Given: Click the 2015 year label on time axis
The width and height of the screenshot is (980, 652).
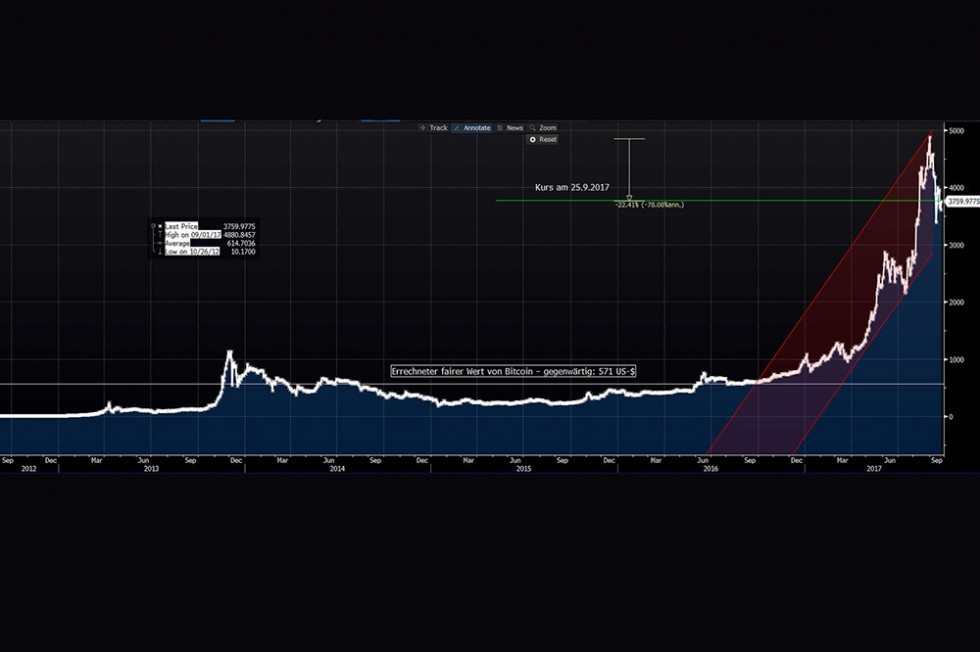Looking at the screenshot, I should point(524,468).
